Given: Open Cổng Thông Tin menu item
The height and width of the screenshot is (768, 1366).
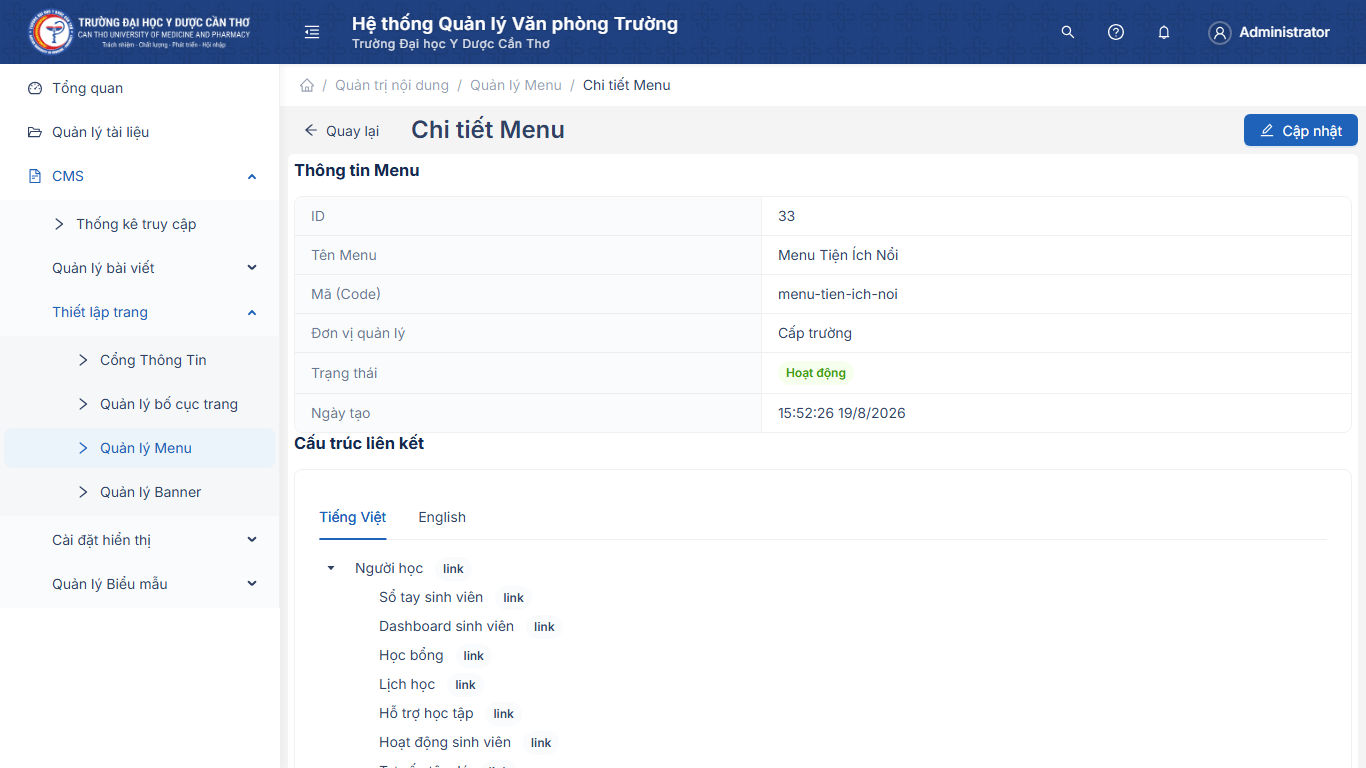Looking at the screenshot, I should point(139,360).
